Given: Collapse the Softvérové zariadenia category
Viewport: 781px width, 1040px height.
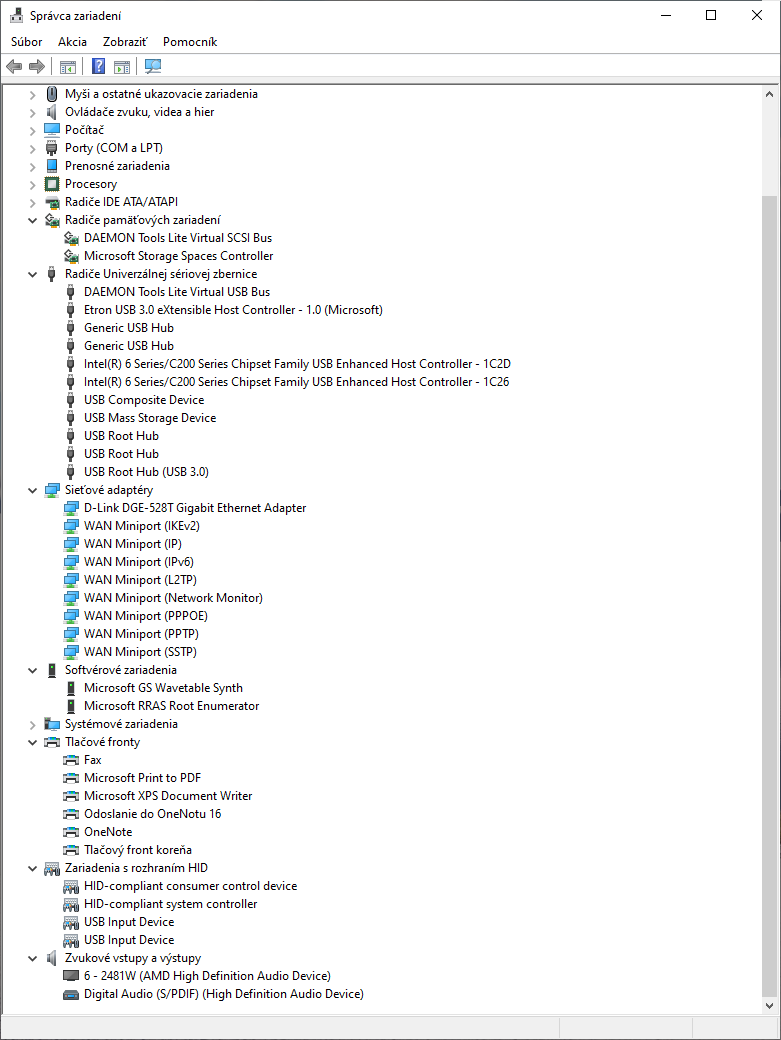Looking at the screenshot, I should click(x=32, y=670).
